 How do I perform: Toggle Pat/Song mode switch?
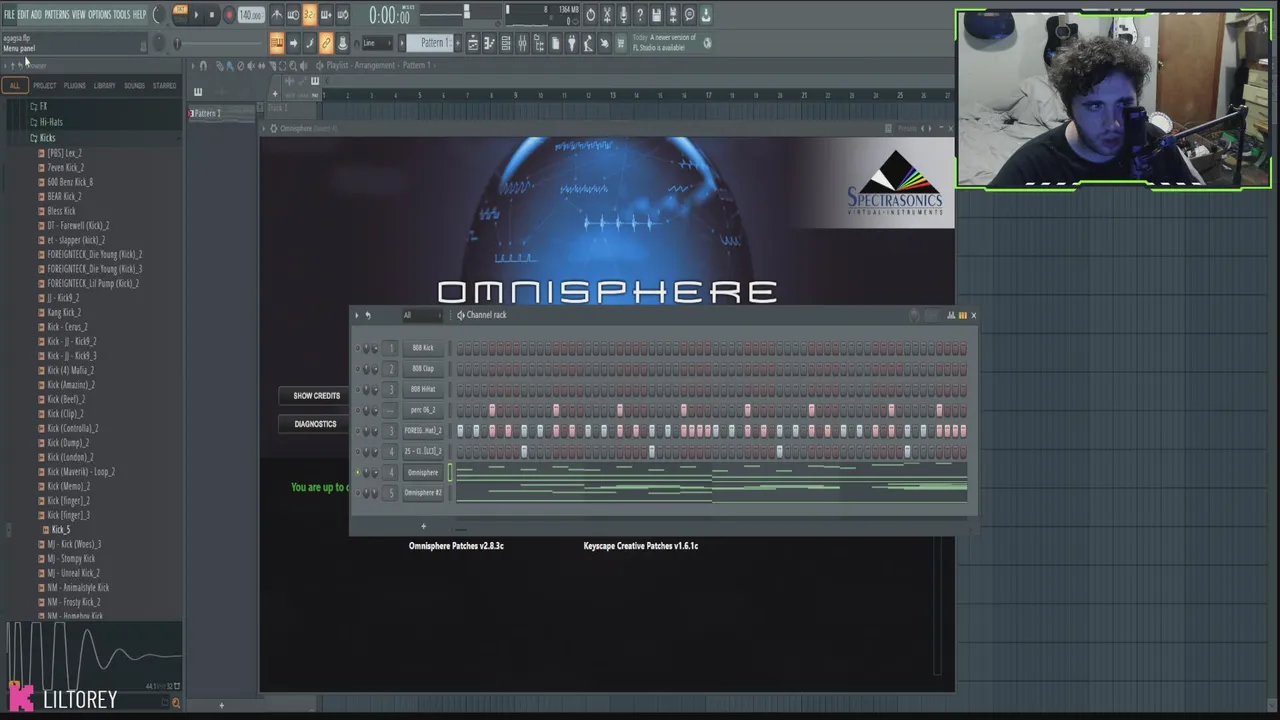(x=179, y=15)
